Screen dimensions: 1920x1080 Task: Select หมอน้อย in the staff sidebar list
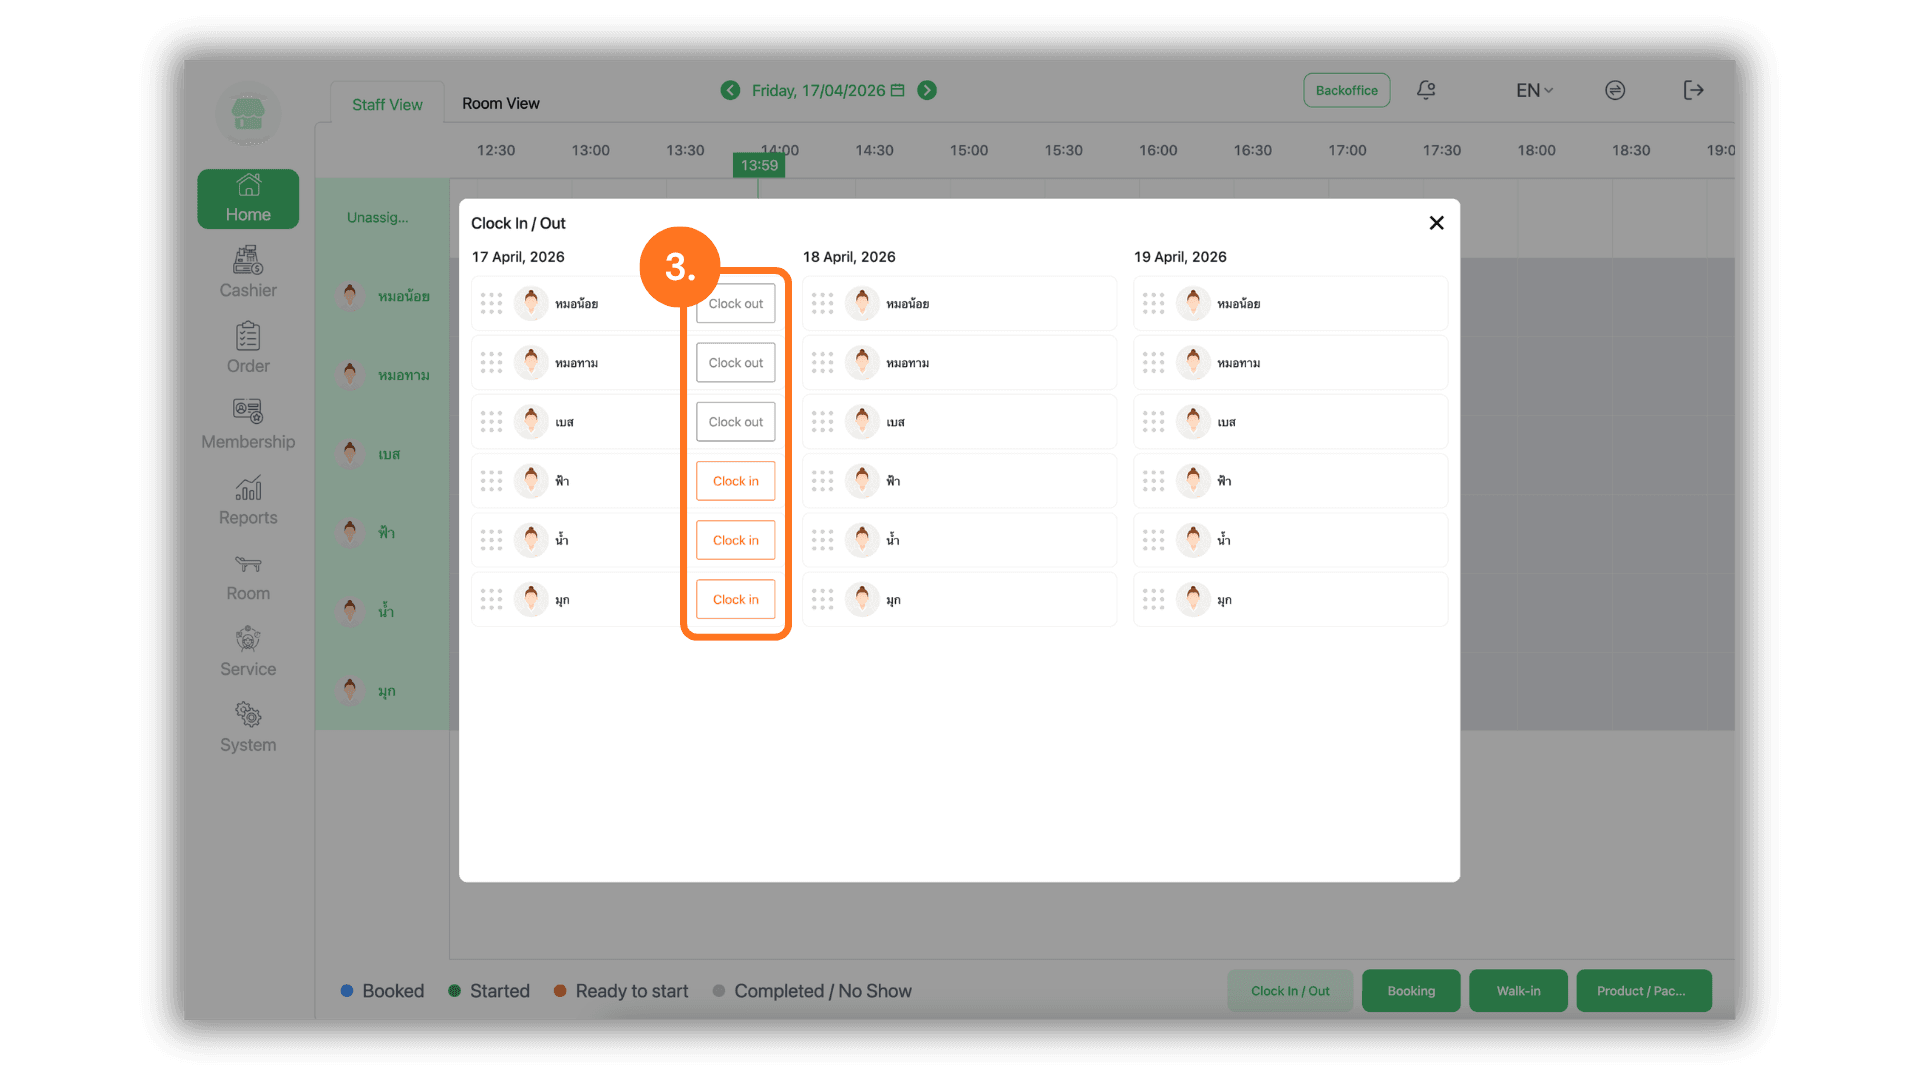(x=382, y=296)
